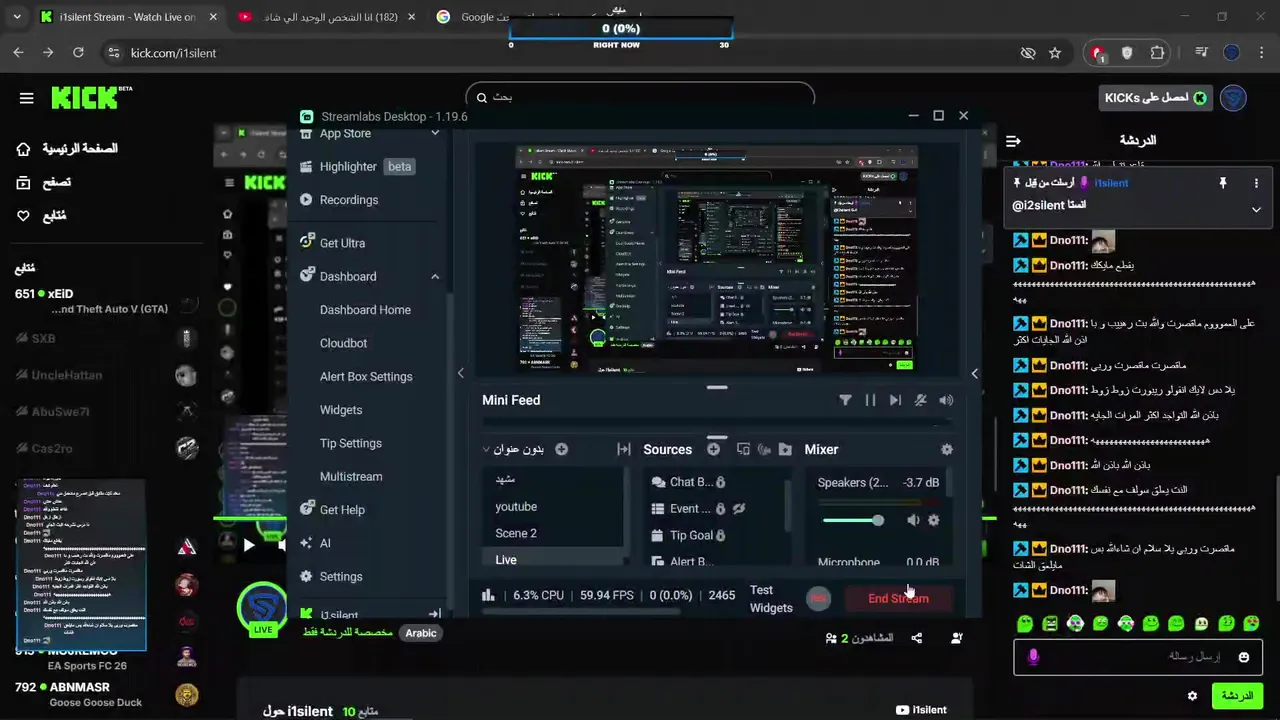Viewport: 1280px width, 720px height.
Task: Add a new scene with plus icon
Action: [x=561, y=449]
